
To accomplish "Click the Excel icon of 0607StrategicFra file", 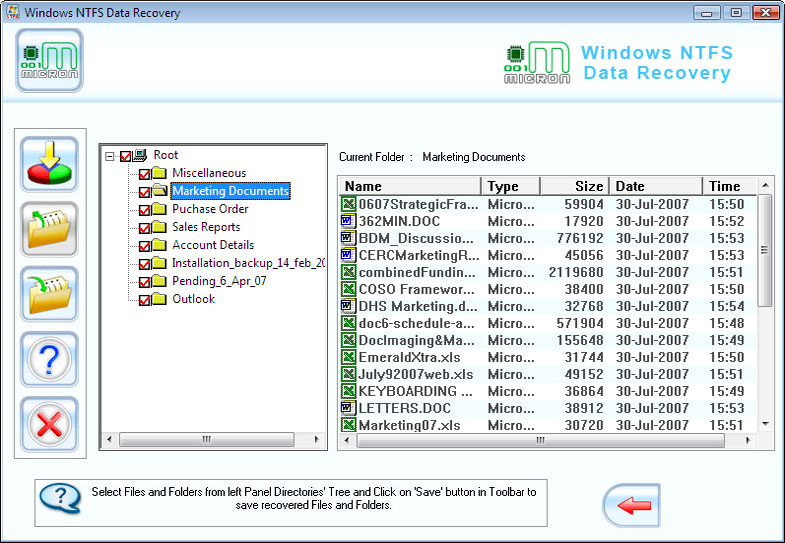I will pyautogui.click(x=348, y=204).
